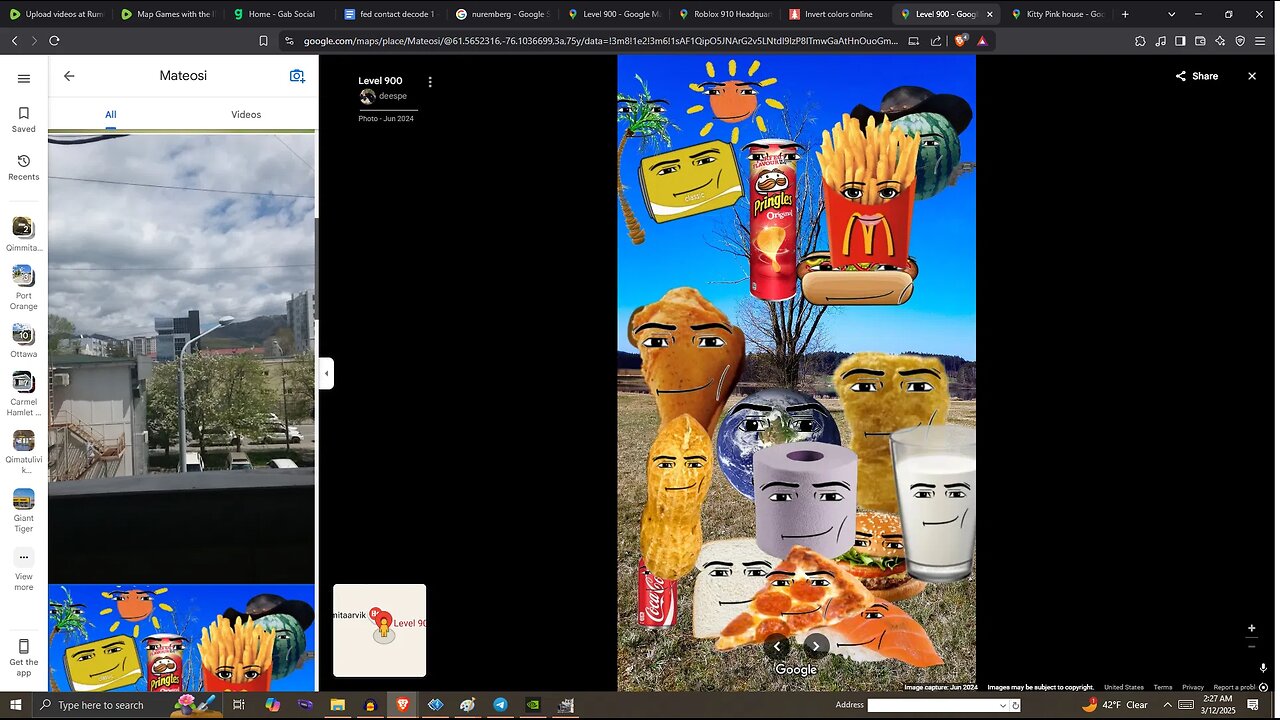Show previous photo arrow
This screenshot has height=720, width=1280.
(777, 646)
